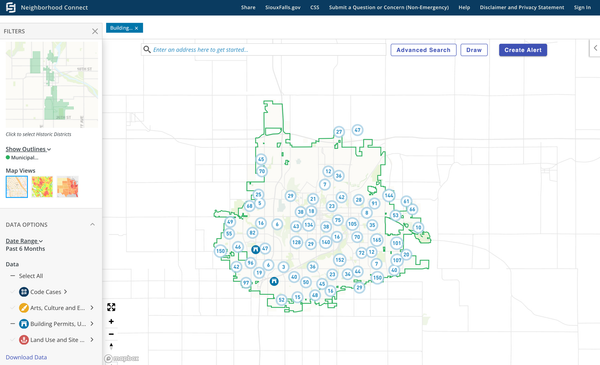The width and height of the screenshot is (600, 365).
Task: Expand the Land Use and Site arrow
Action: 92,340
